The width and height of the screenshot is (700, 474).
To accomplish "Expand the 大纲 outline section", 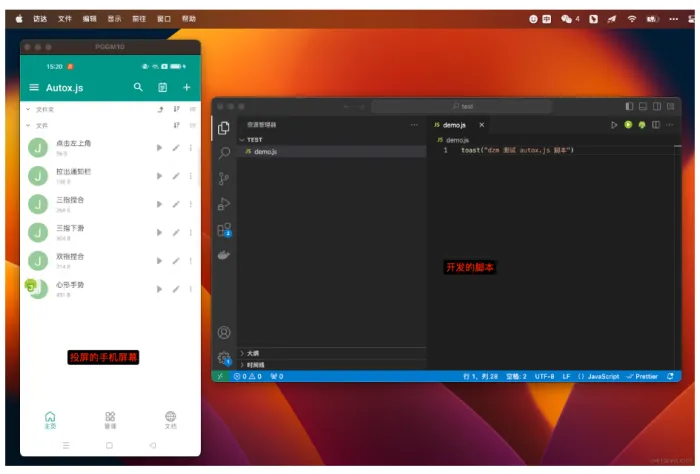I will click(x=252, y=353).
